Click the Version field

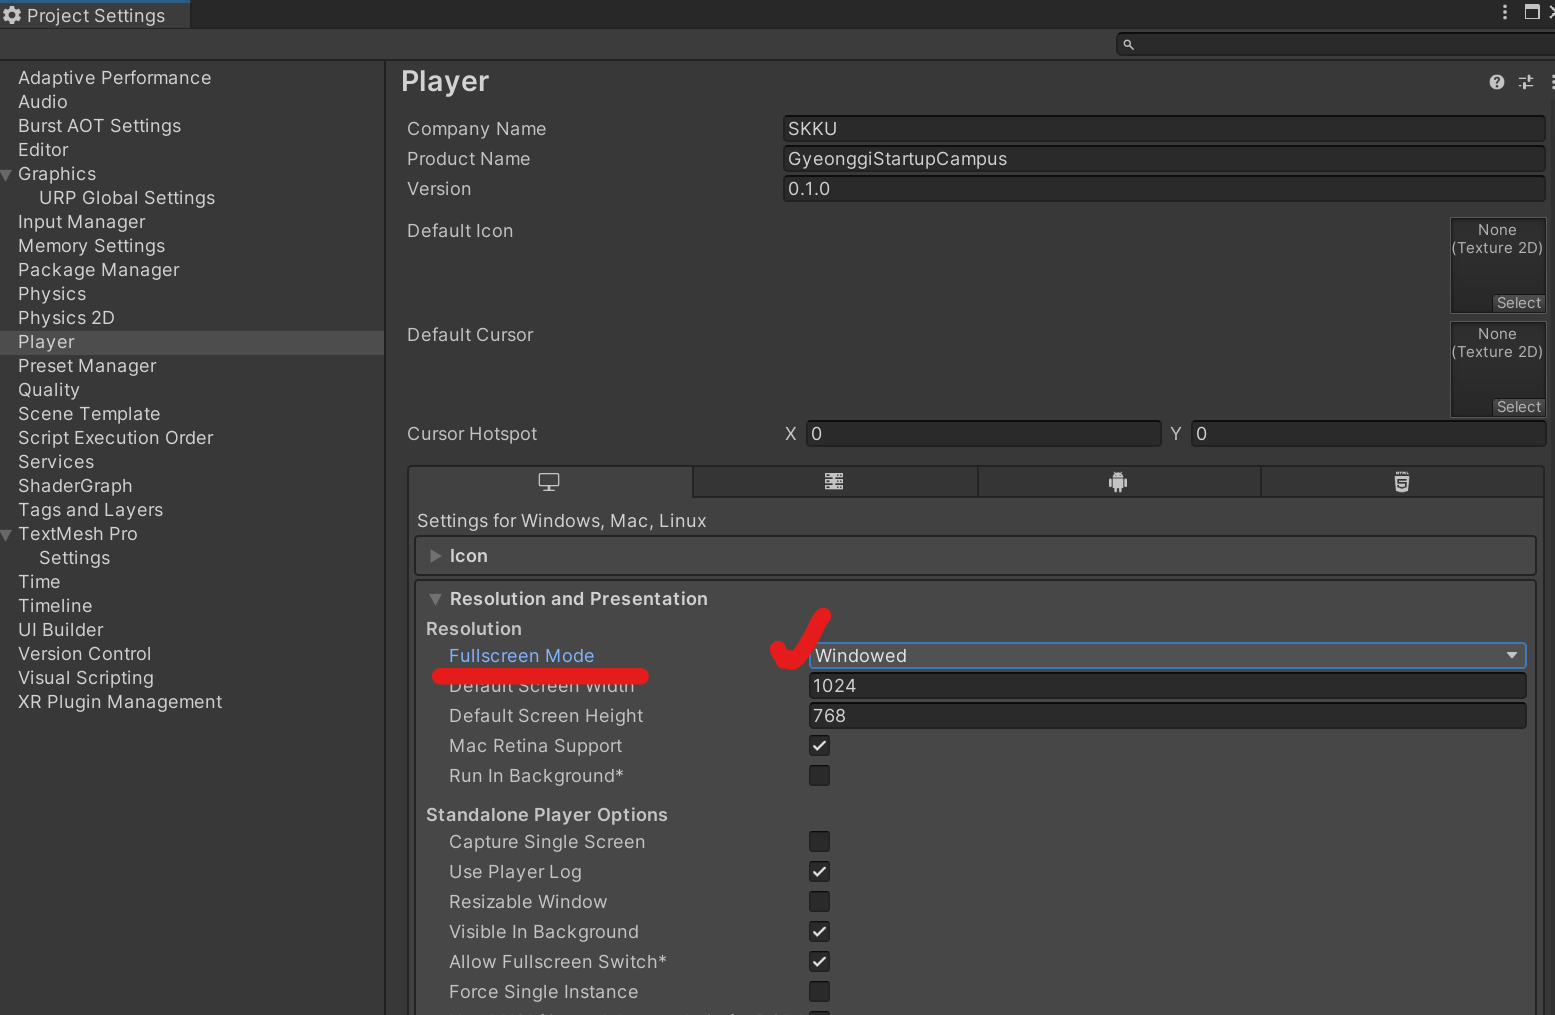point(1164,188)
